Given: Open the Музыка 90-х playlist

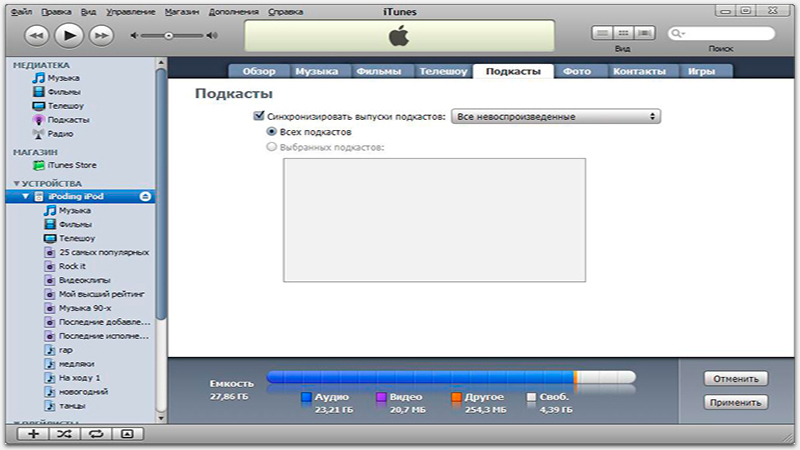Looking at the screenshot, I should (x=77, y=308).
